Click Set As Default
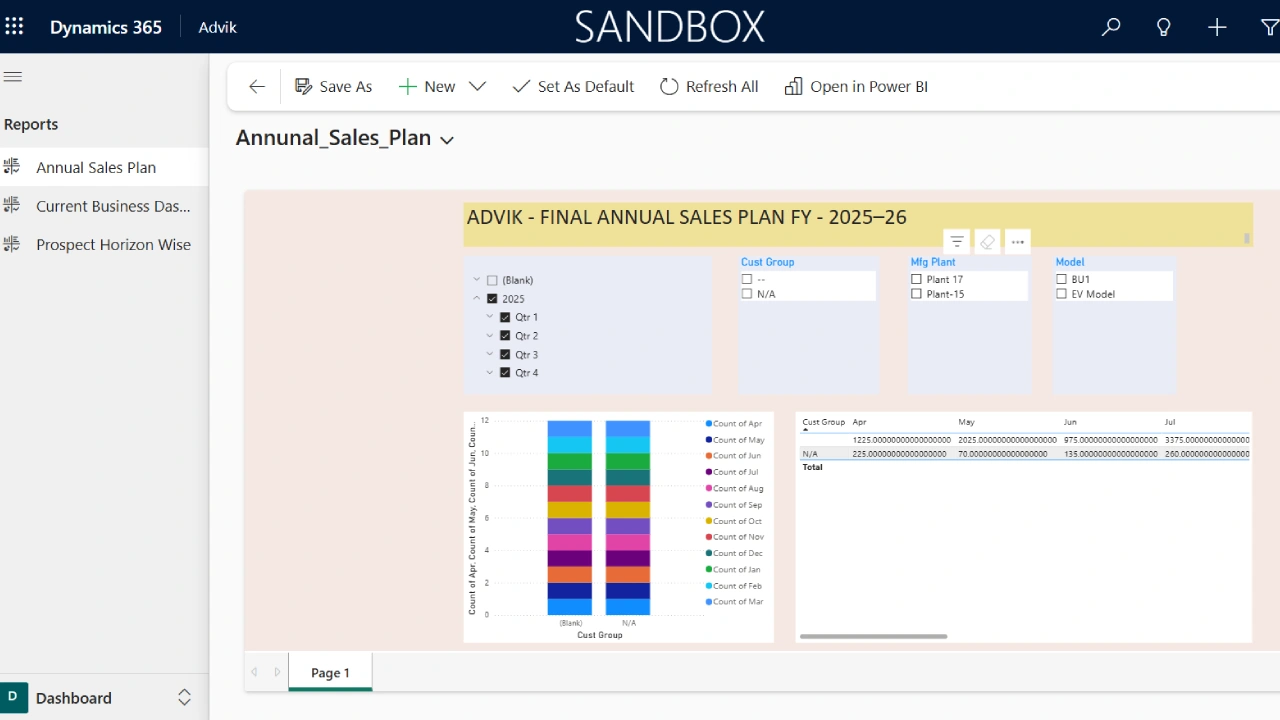 573,87
